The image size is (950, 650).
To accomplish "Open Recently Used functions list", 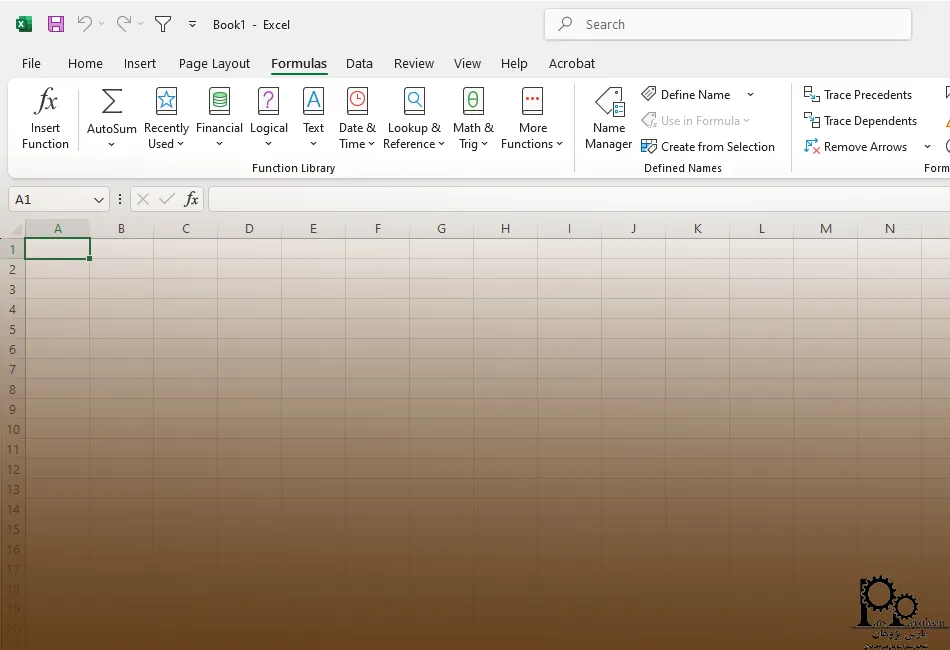I will coord(166,118).
